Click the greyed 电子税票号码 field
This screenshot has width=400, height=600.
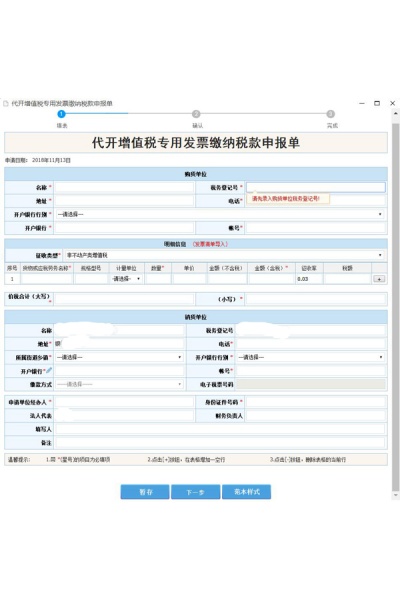tap(311, 384)
